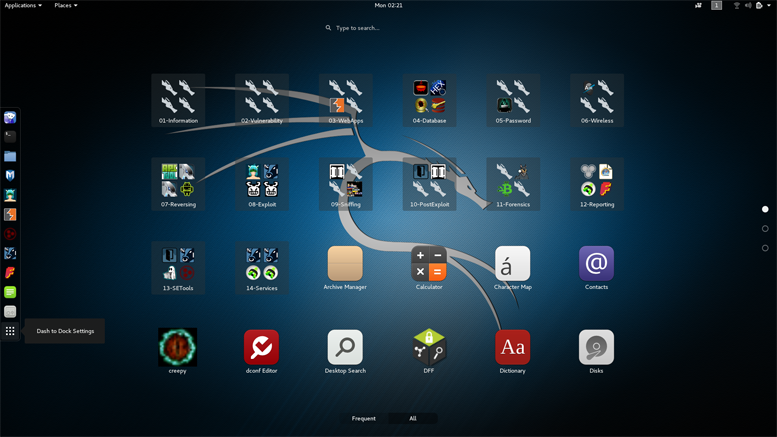Open the 03-WebApps app folder

tap(346, 101)
